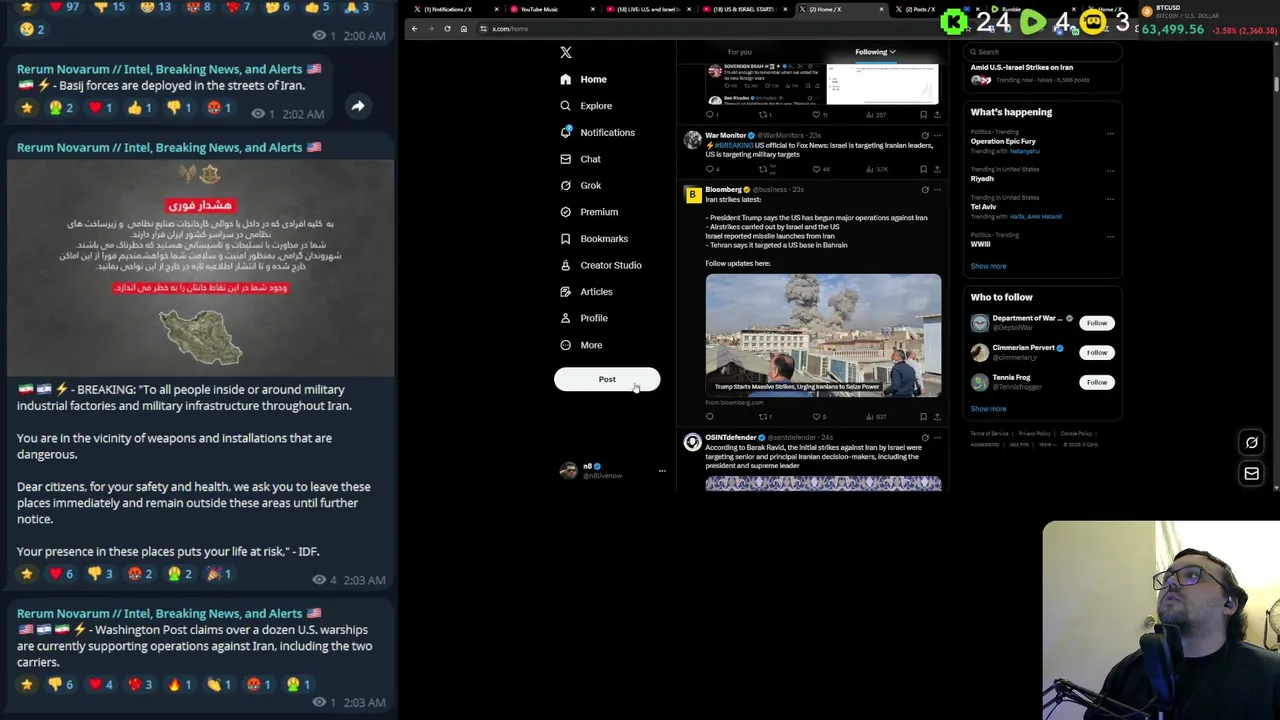
Task: Open the Bloomberg smoke plume image
Action: pos(823,335)
